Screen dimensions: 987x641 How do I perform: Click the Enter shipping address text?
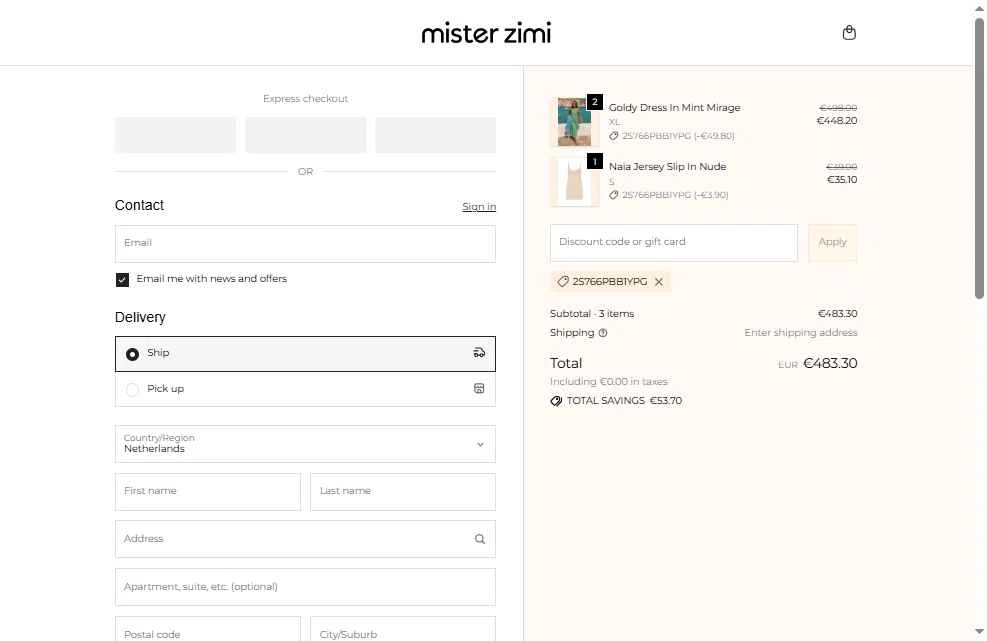coord(801,332)
